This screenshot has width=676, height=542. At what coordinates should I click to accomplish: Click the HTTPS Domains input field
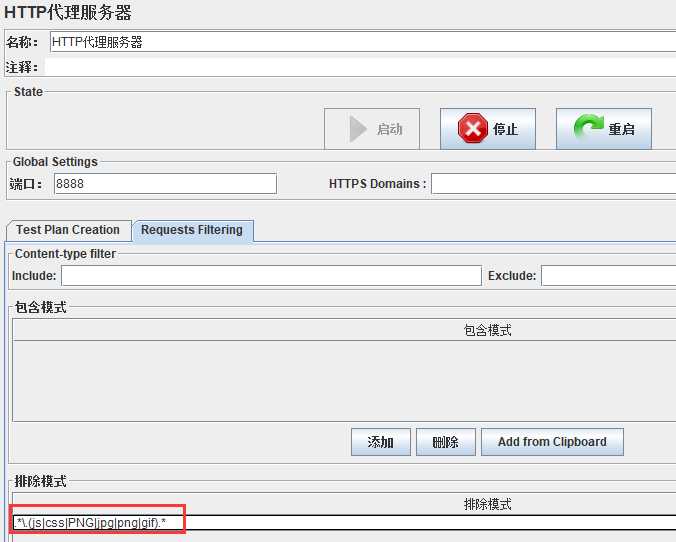pos(554,184)
